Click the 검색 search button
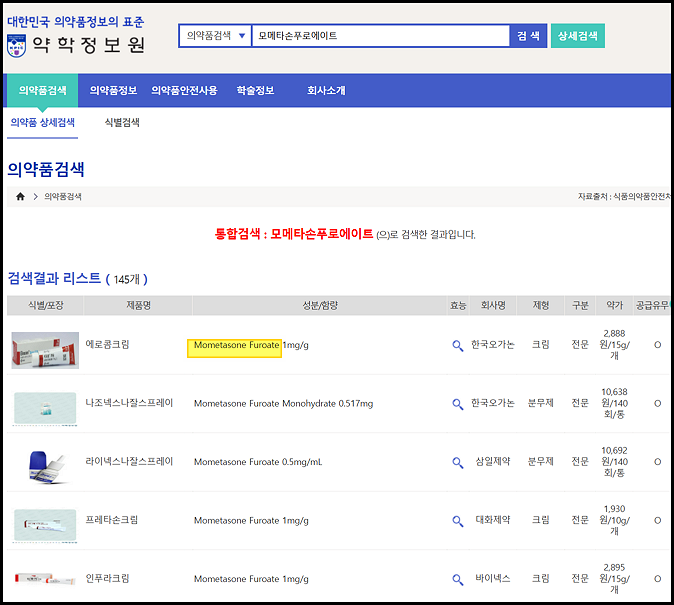Screen dimensions: 674x605 528,36
